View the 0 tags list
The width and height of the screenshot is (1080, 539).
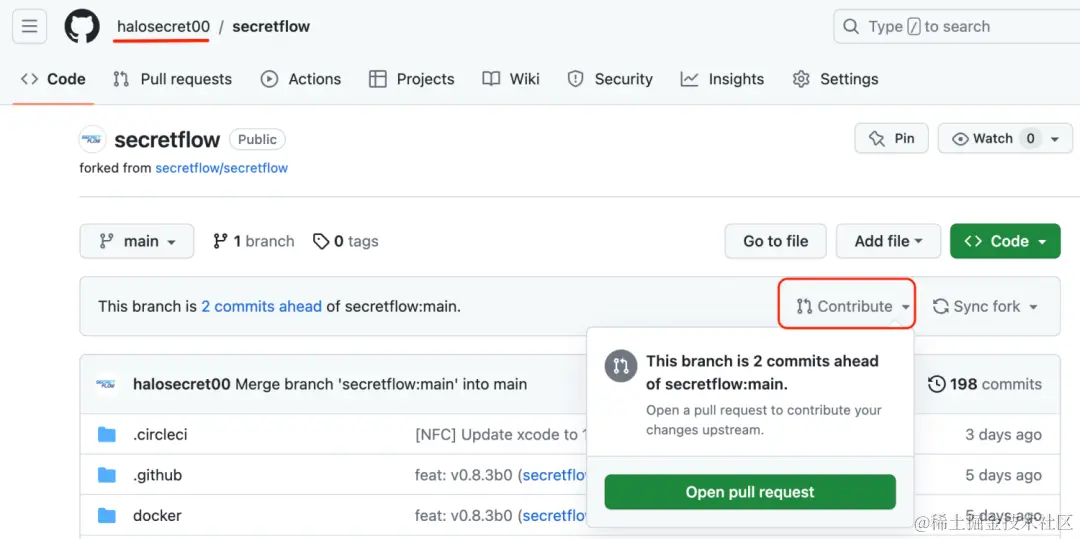345,241
